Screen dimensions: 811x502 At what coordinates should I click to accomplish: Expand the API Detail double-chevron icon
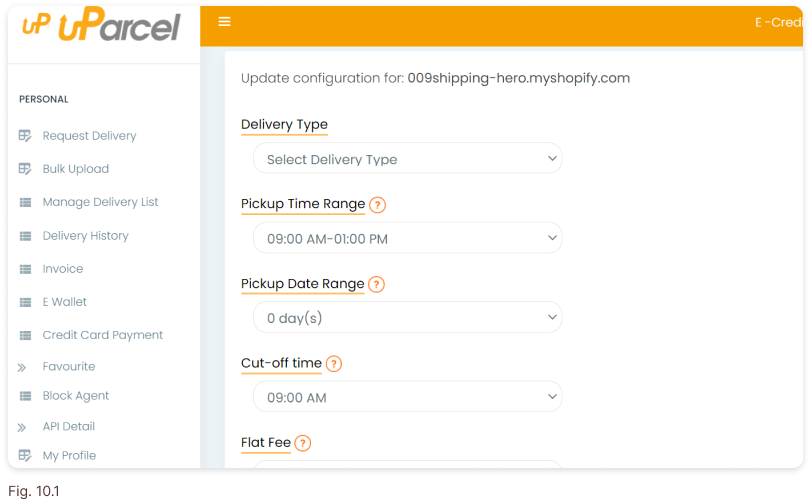coord(22,428)
